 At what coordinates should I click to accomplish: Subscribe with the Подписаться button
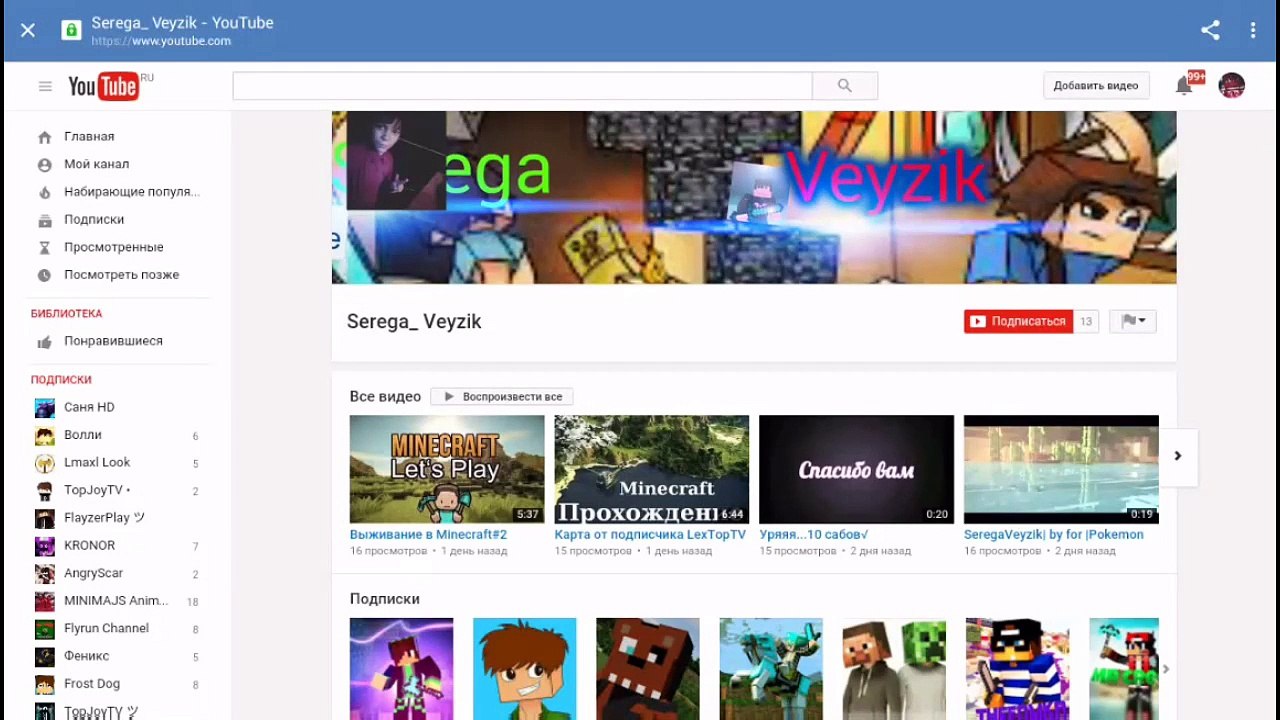(1018, 321)
